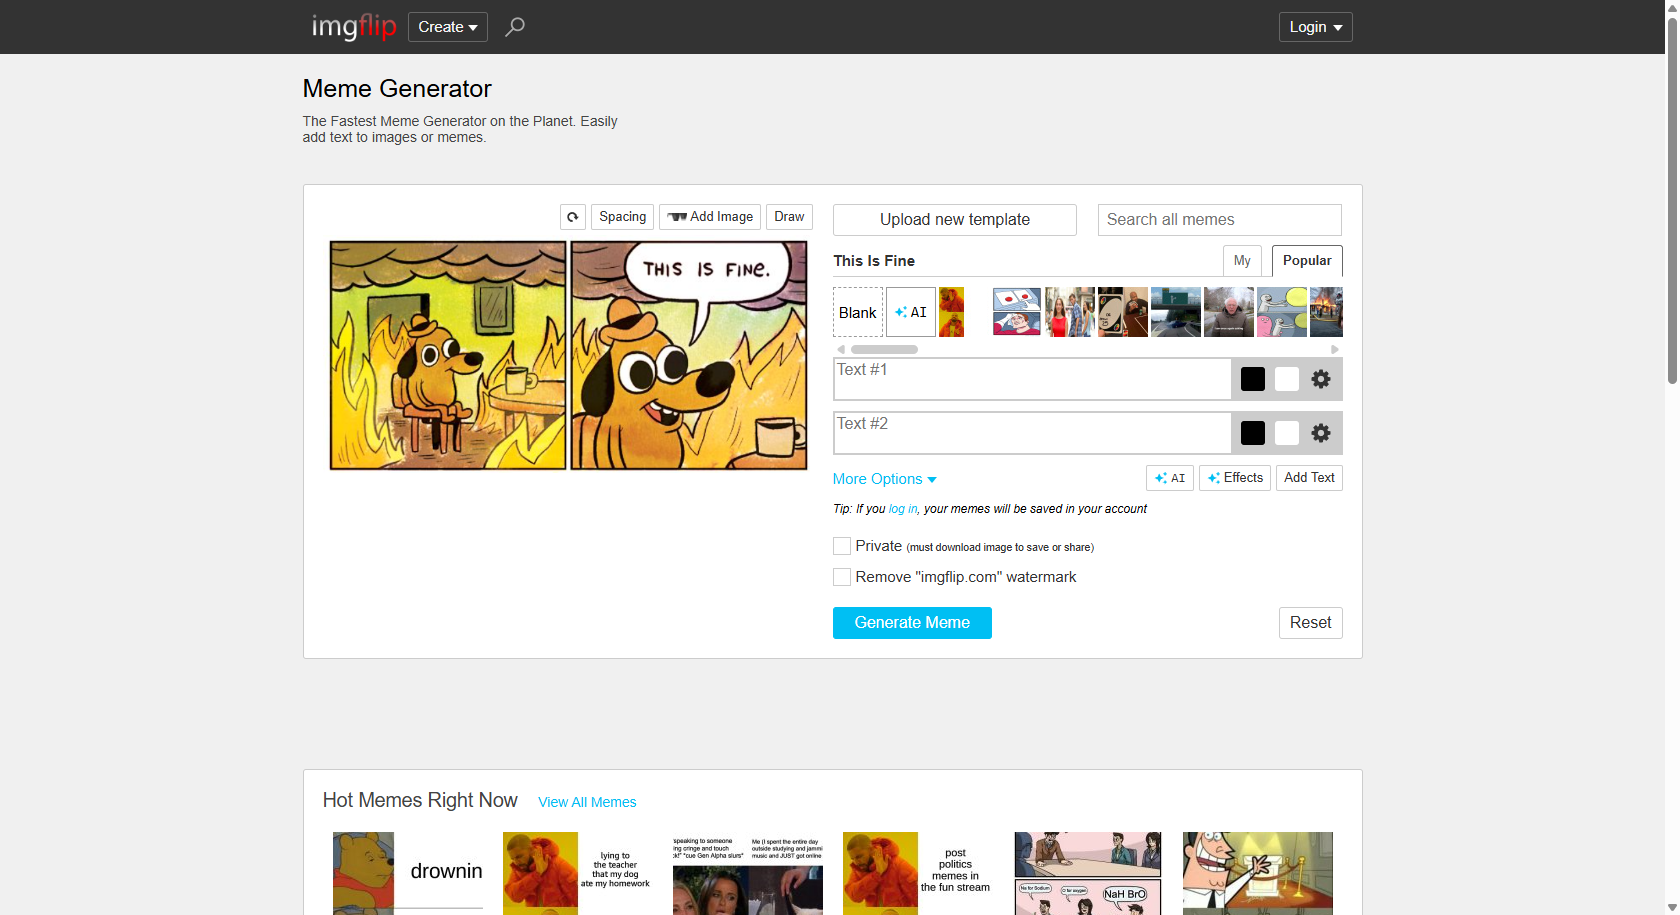Click the imgflip logo
Image resolution: width=1680 pixels, height=915 pixels.
(354, 27)
